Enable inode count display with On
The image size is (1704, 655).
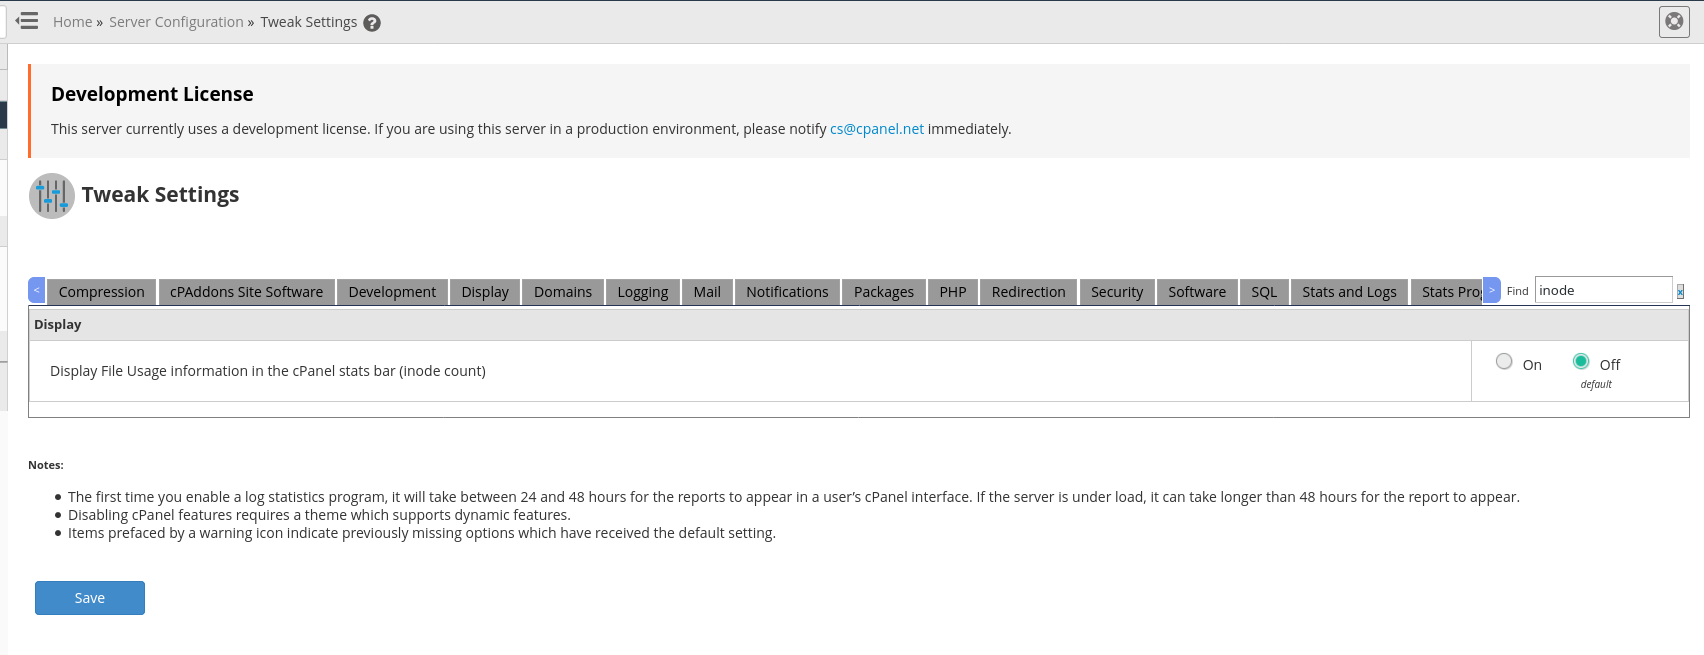[x=1504, y=362]
